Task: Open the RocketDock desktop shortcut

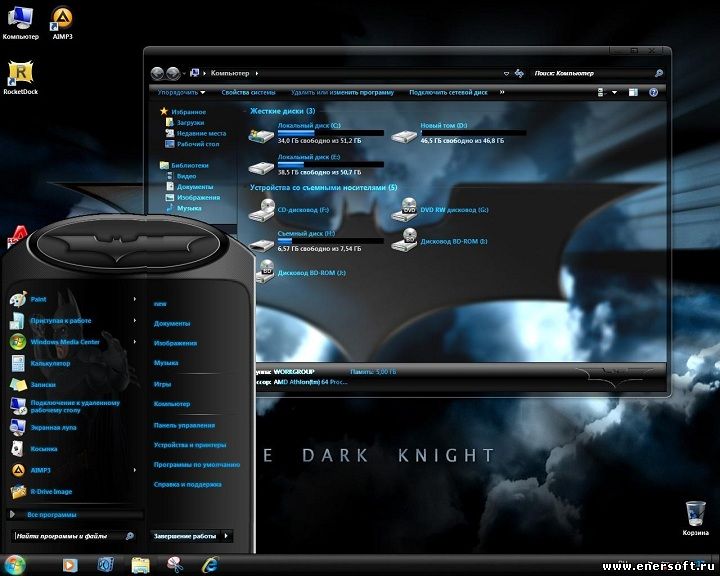Action: pos(21,77)
